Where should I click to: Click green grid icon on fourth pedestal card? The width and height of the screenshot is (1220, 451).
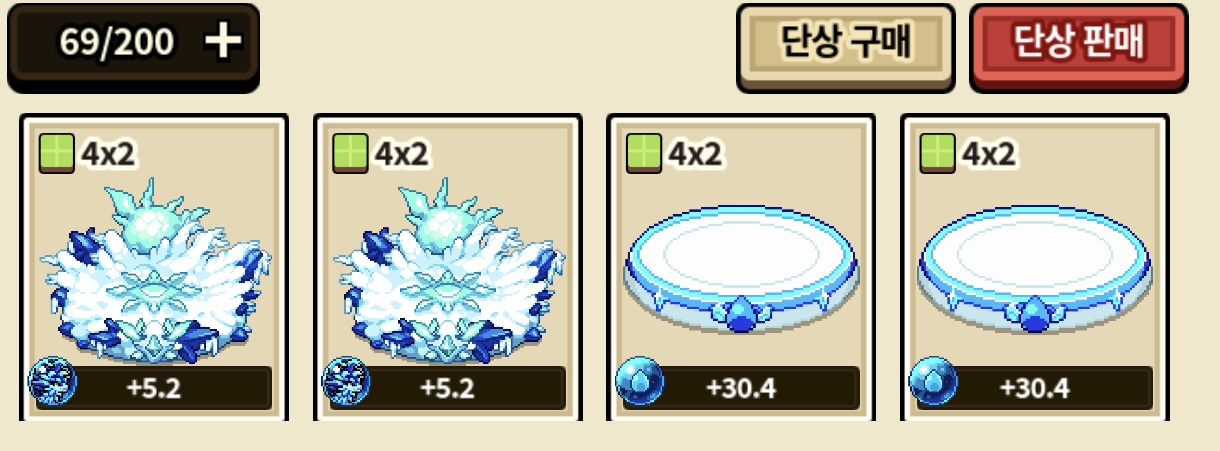click(936, 154)
